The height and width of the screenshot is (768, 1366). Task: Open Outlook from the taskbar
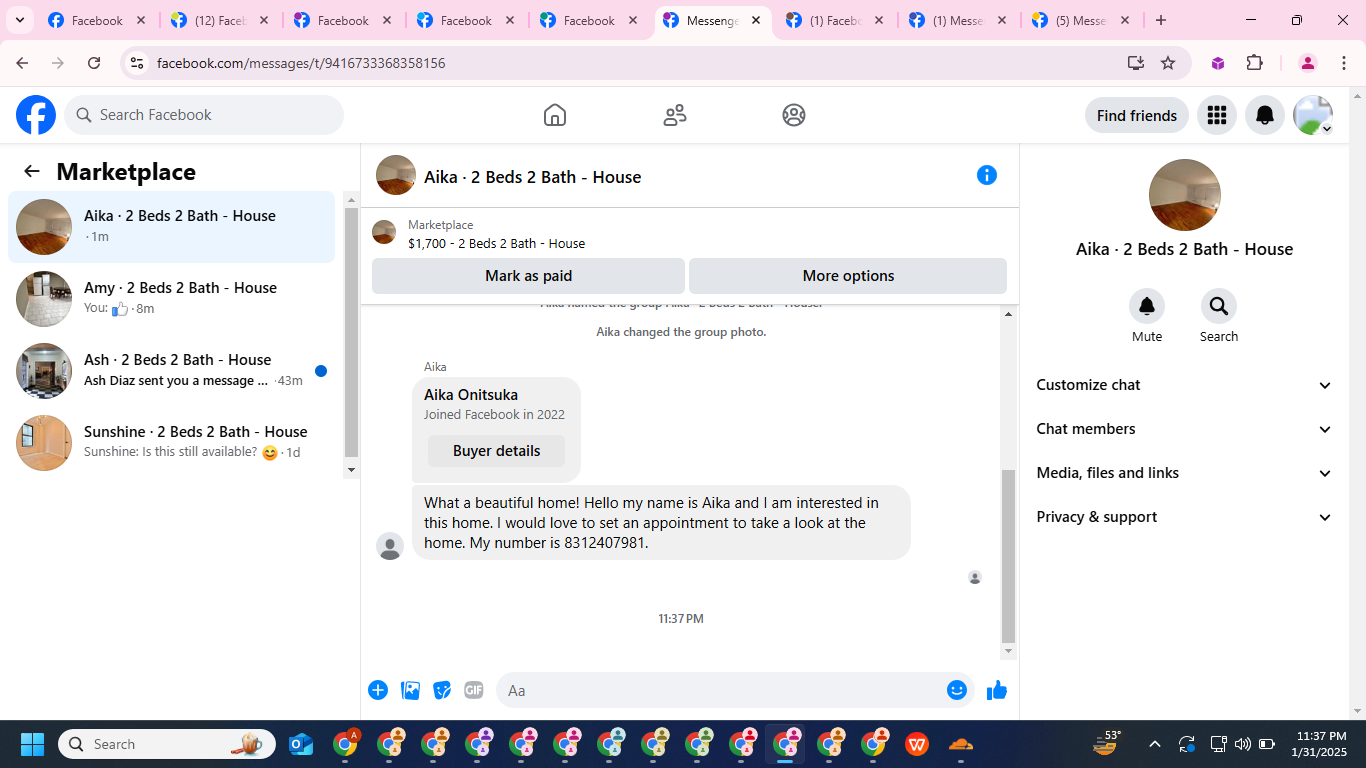[301, 744]
